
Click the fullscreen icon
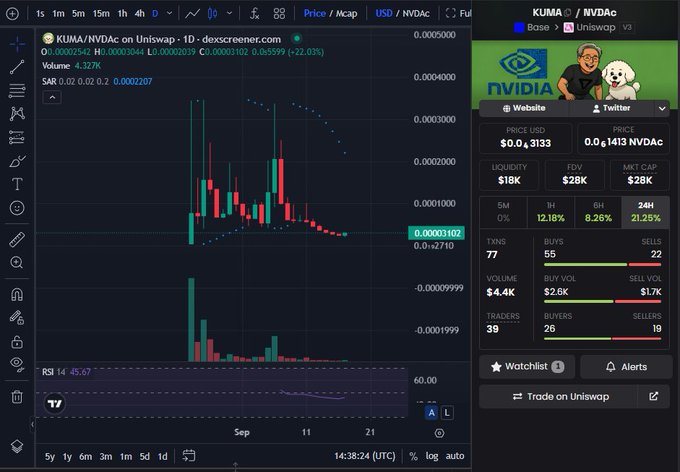point(451,13)
